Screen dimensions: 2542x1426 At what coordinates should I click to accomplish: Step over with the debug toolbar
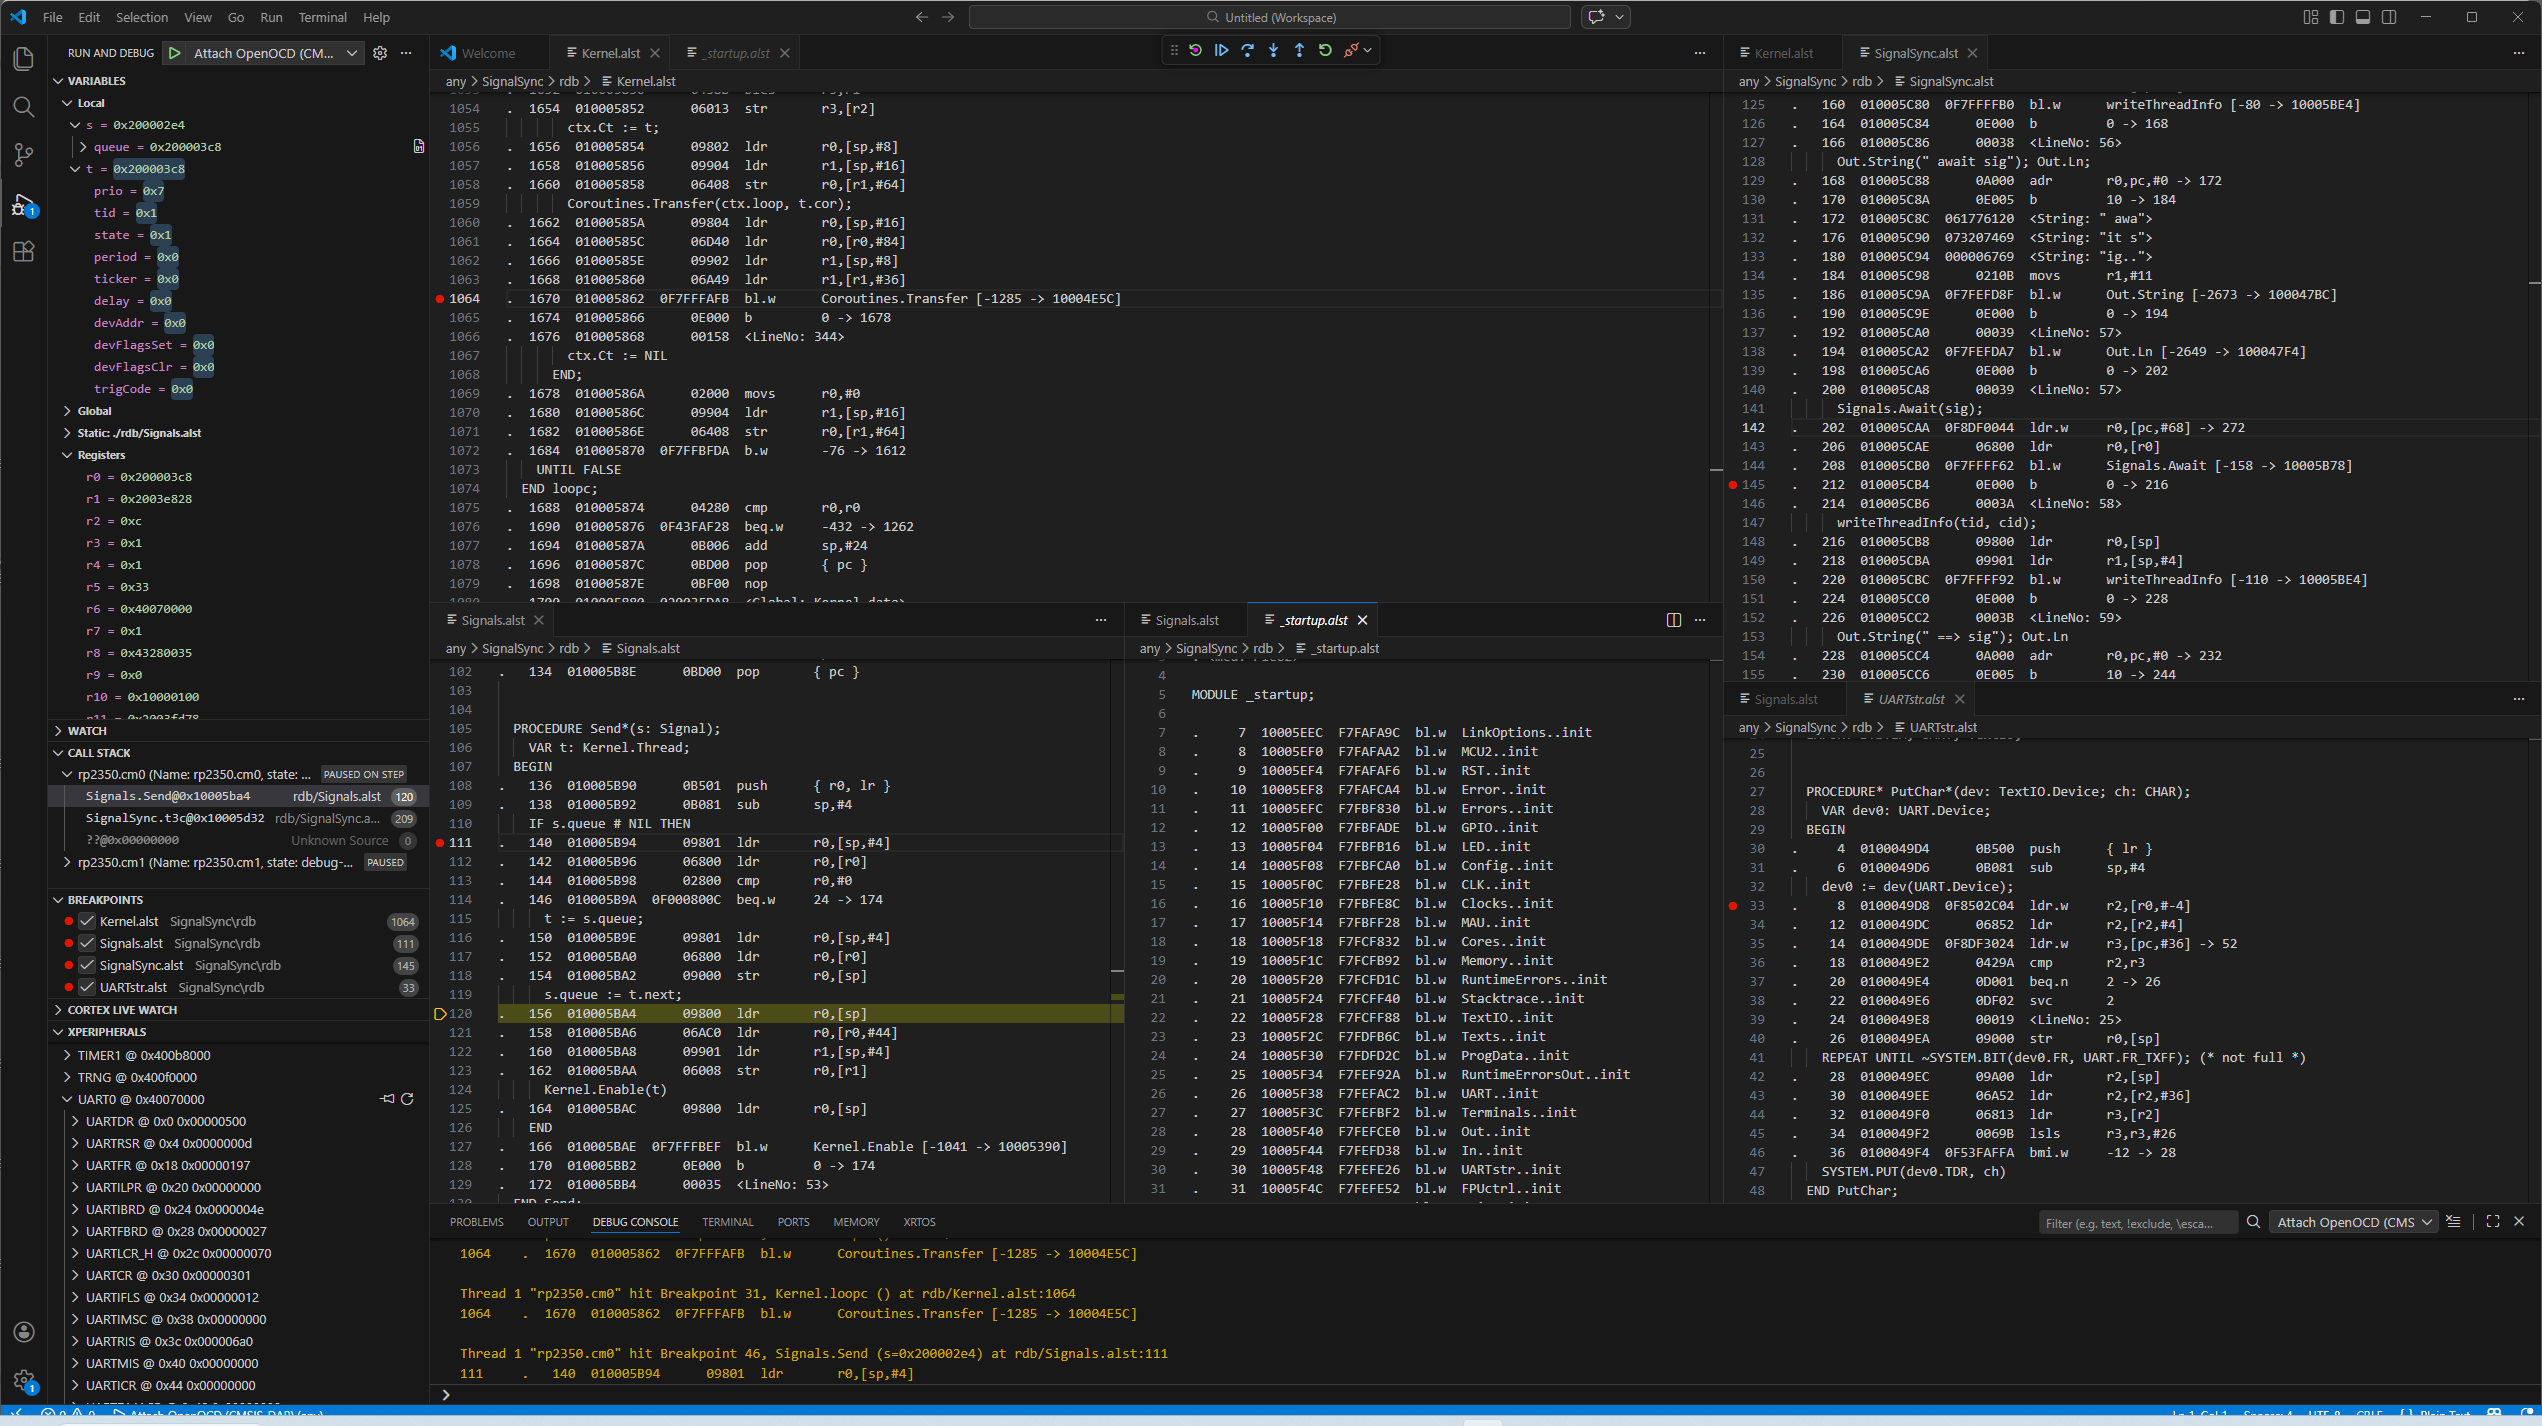tap(1247, 50)
